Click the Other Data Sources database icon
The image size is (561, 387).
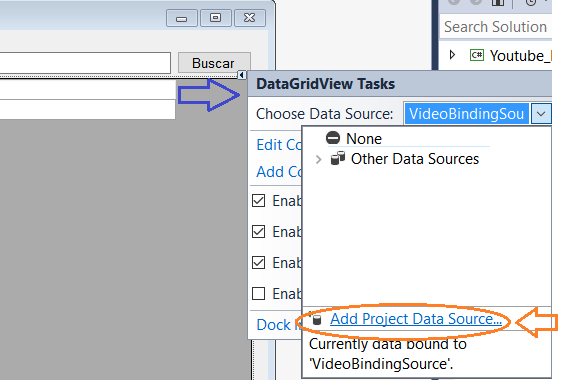(338, 158)
